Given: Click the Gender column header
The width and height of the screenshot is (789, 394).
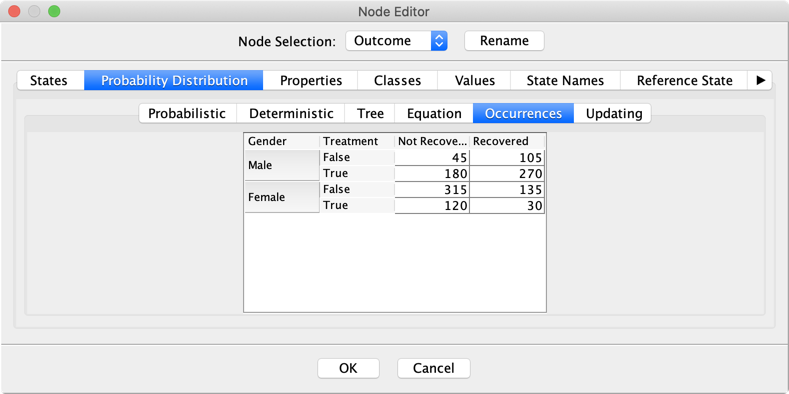Looking at the screenshot, I should point(282,141).
